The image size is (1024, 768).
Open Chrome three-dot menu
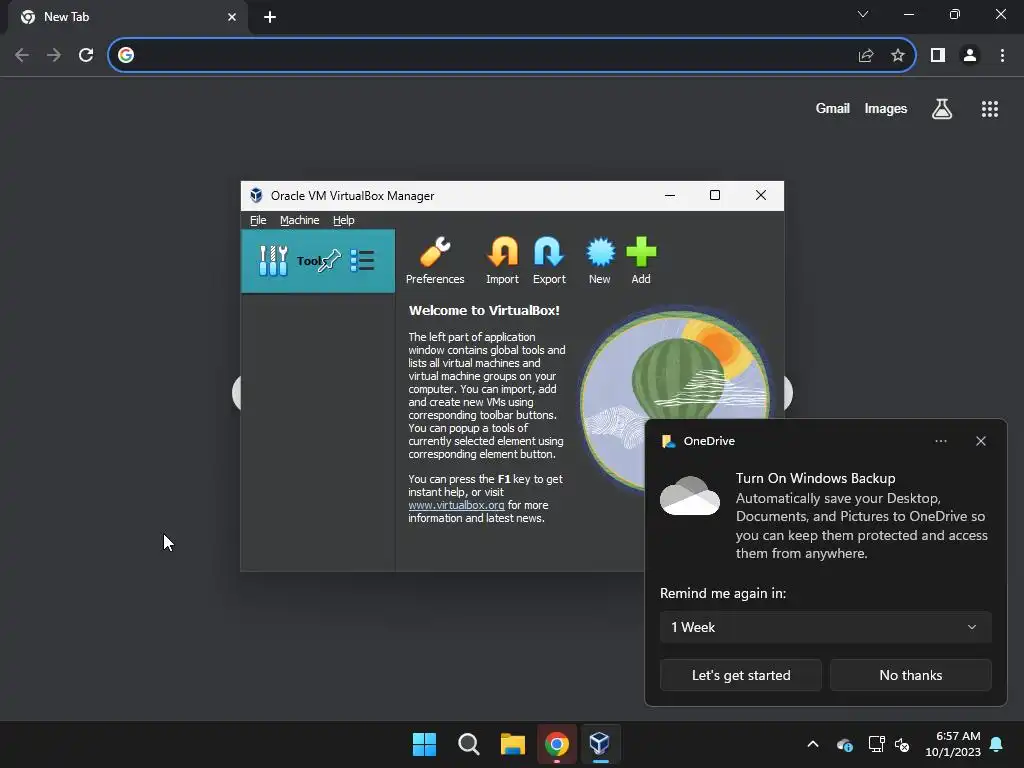pyautogui.click(x=1002, y=55)
